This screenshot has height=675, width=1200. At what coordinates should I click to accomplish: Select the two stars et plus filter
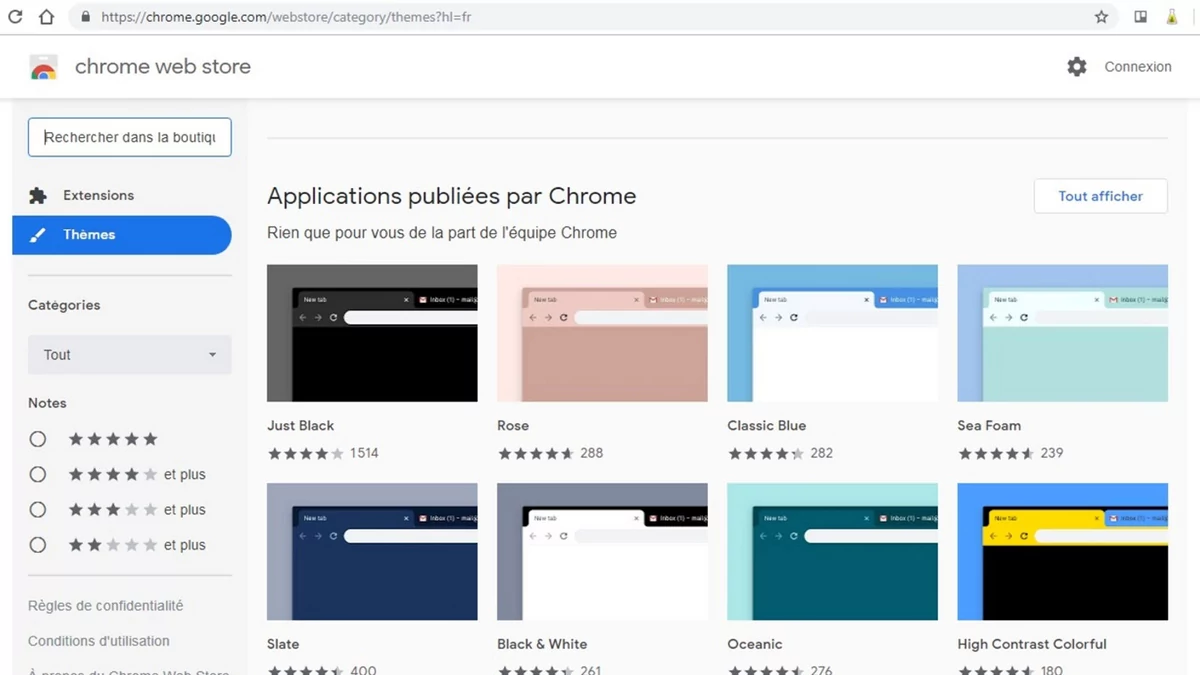point(38,545)
